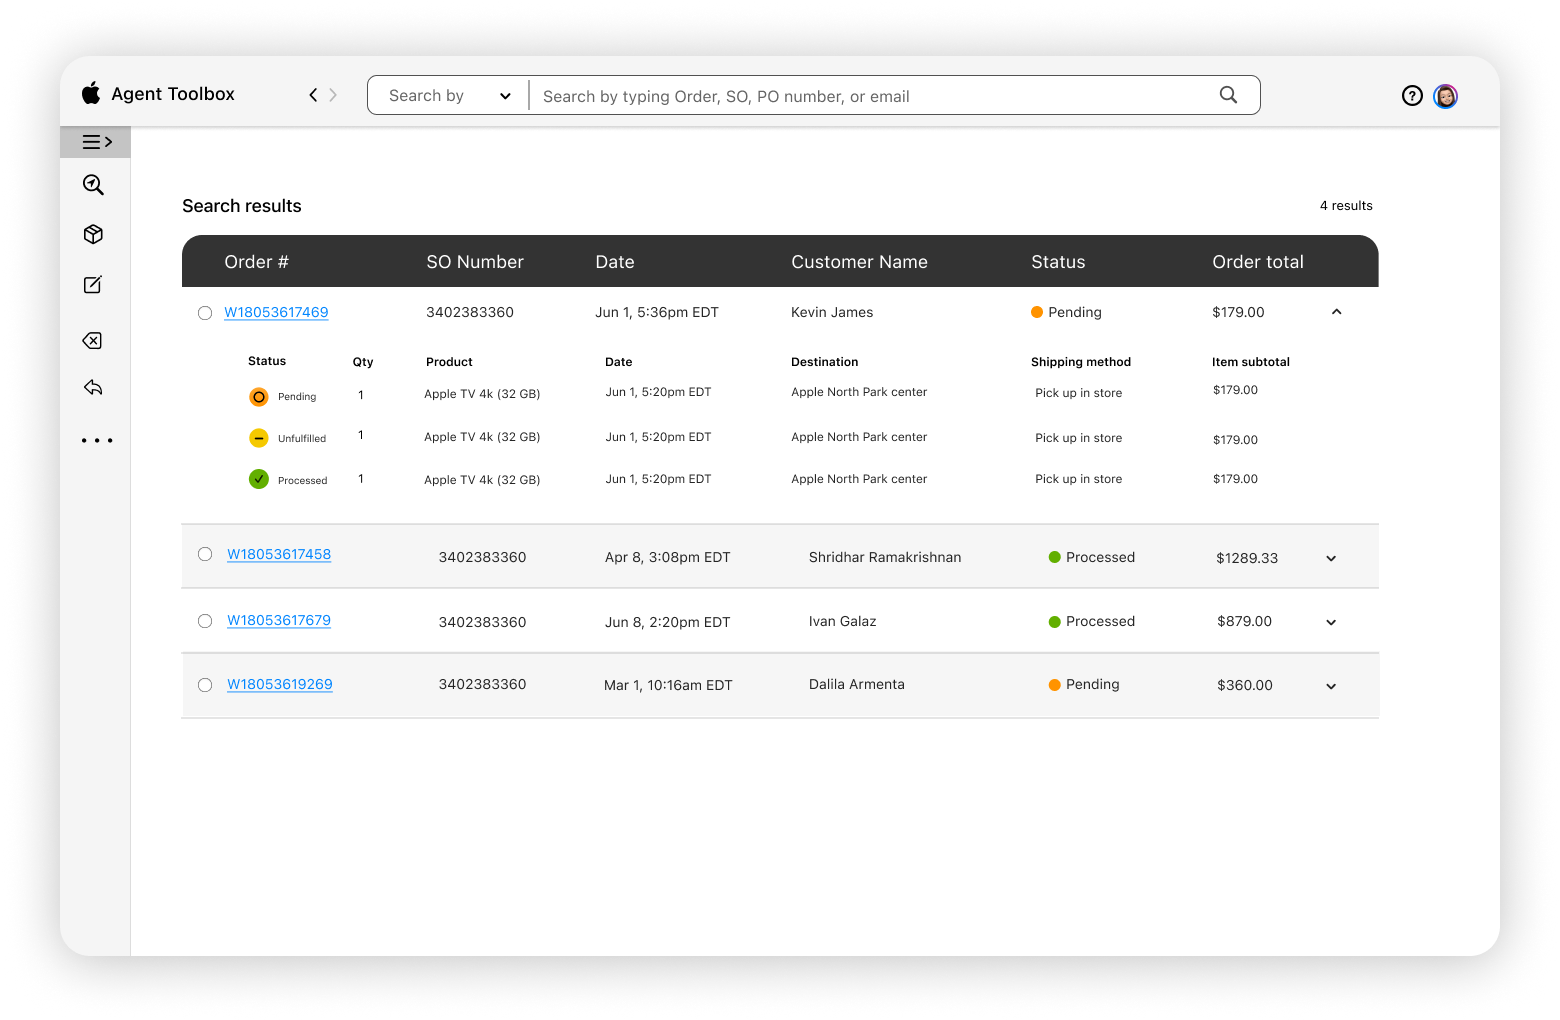This screenshot has width=1560, height=1020.
Task: Collapse the Kevin James order details
Action: [x=1336, y=312]
